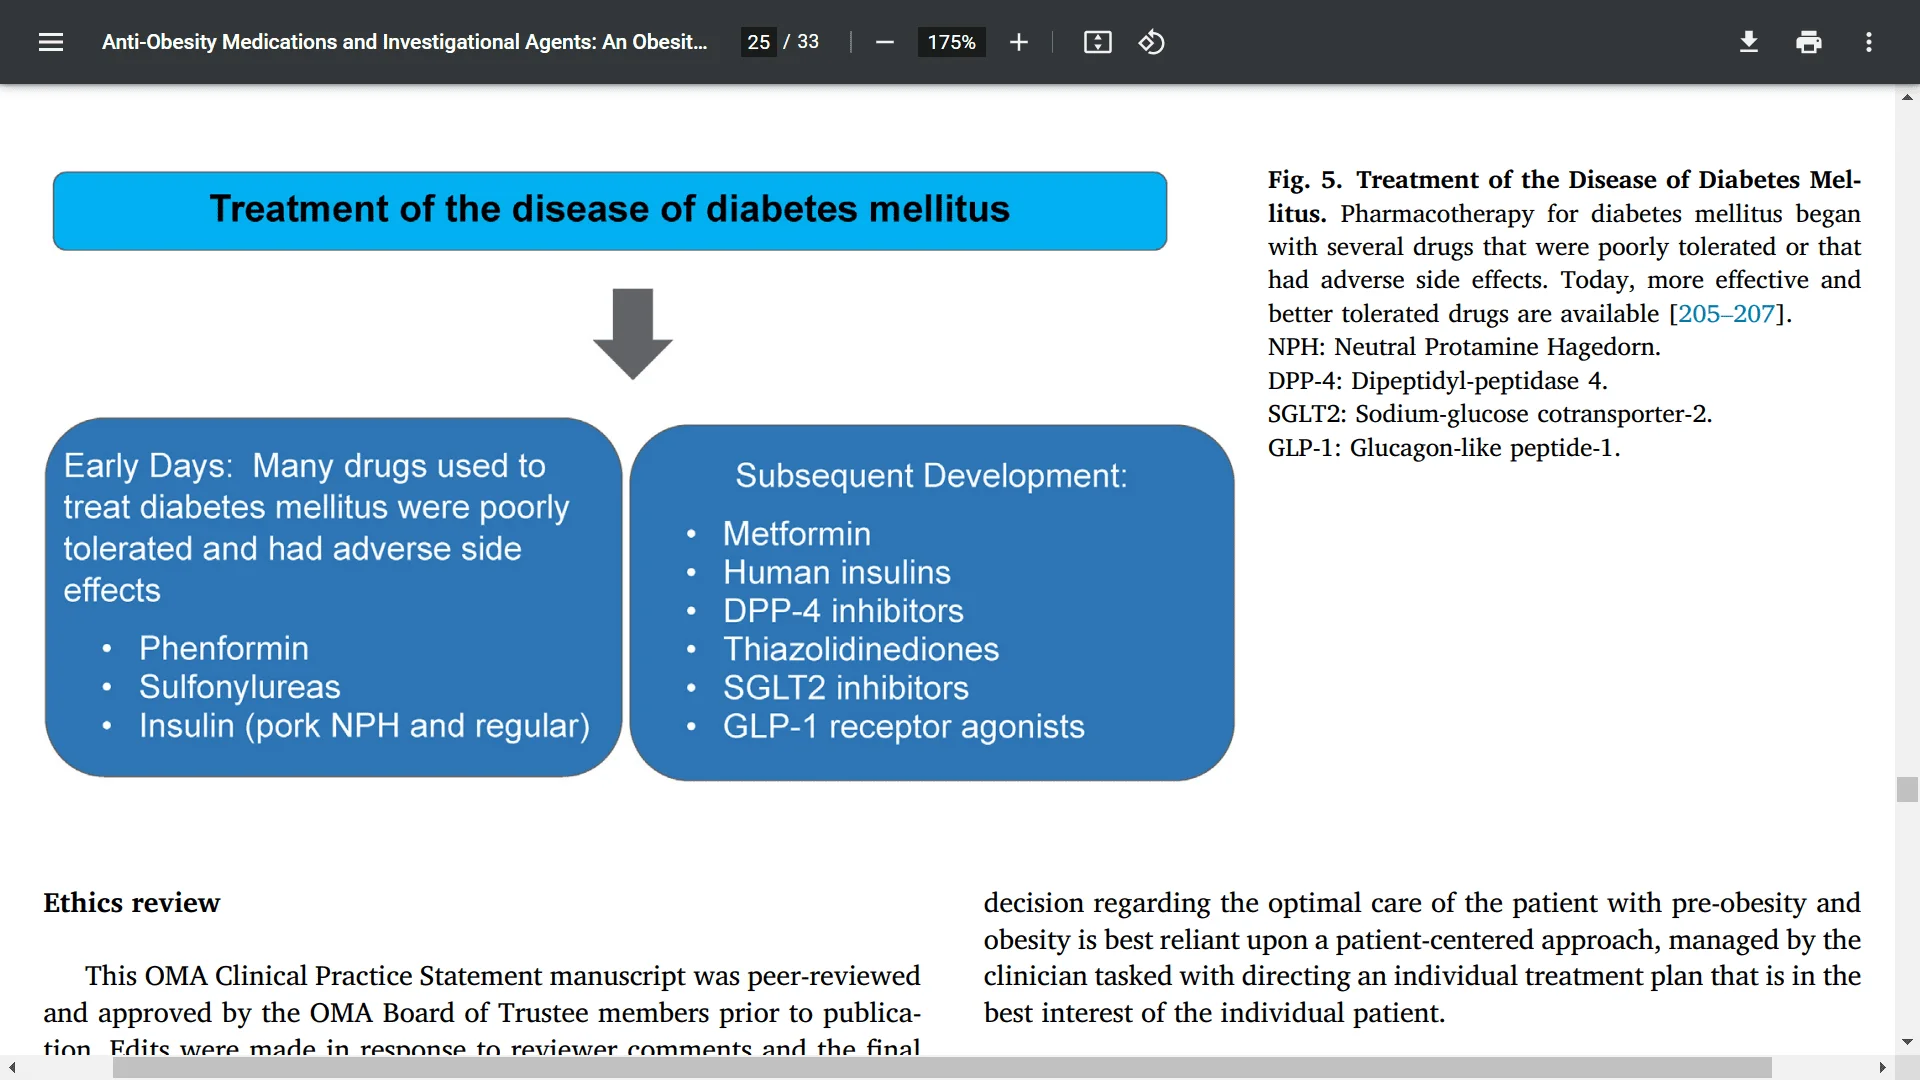Click 'SGLT2: Sodium-glucose cotransporter-2.' caption line

(1490, 414)
